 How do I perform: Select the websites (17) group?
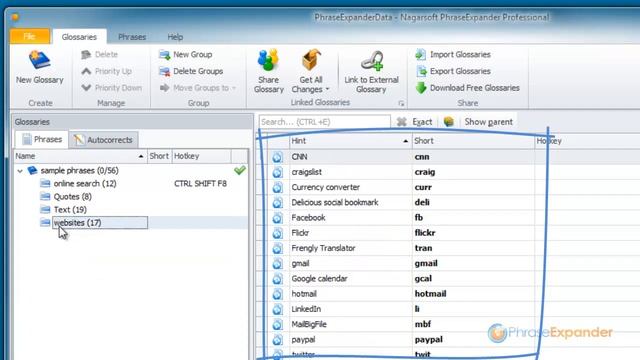click(78, 223)
